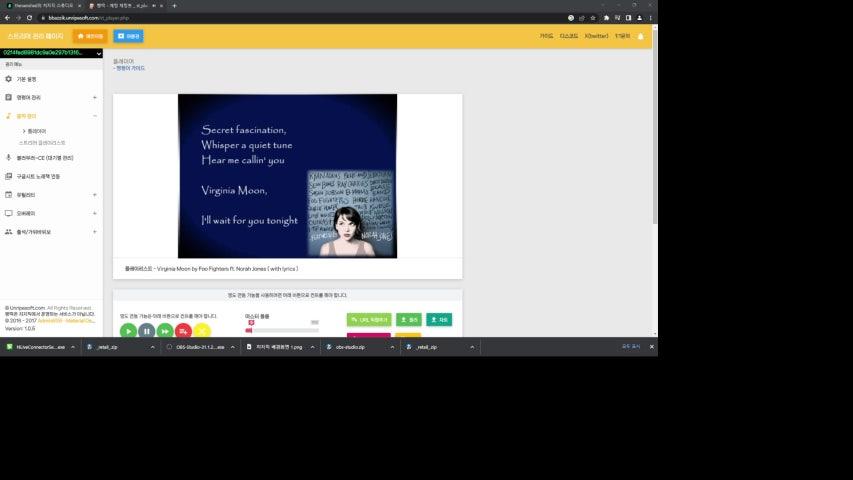This screenshot has width=853, height=480.
Task: Expand the attendance sidebar section plus sign
Action: 95,232
